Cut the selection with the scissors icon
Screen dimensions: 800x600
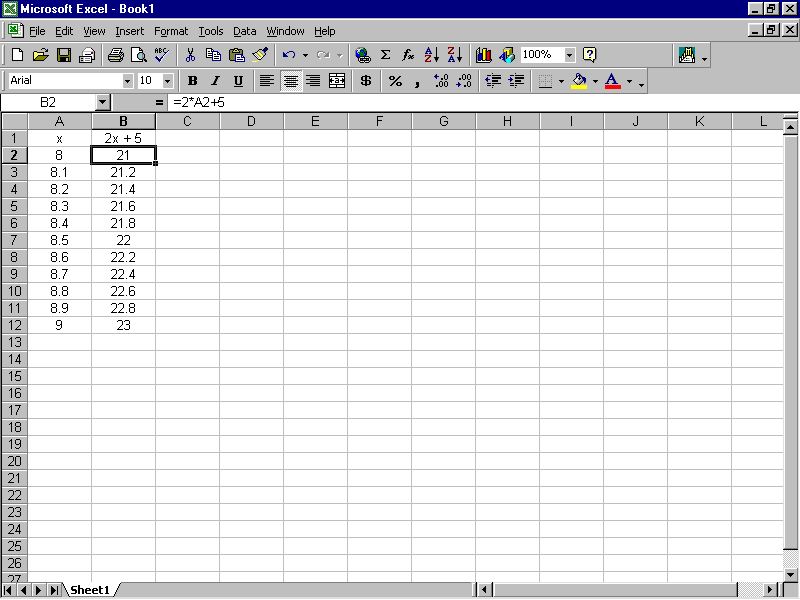[190, 55]
